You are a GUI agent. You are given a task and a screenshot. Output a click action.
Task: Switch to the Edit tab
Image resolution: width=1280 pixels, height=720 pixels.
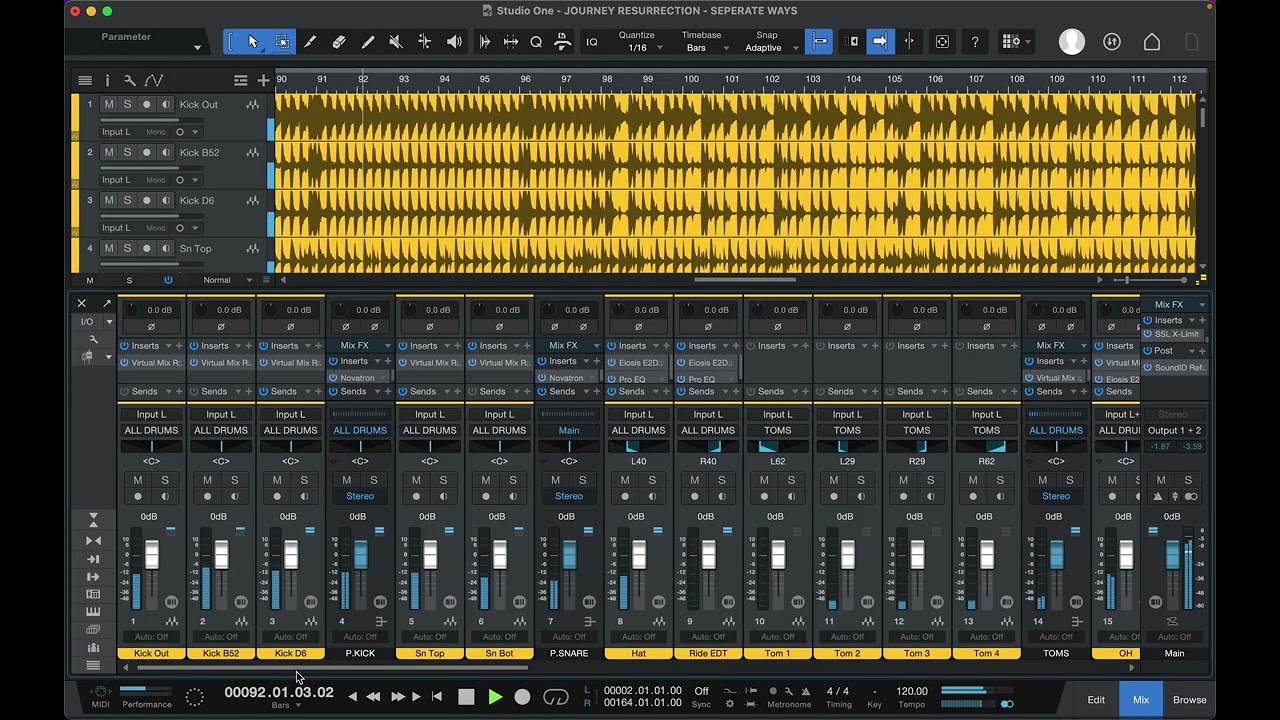pos(1096,700)
